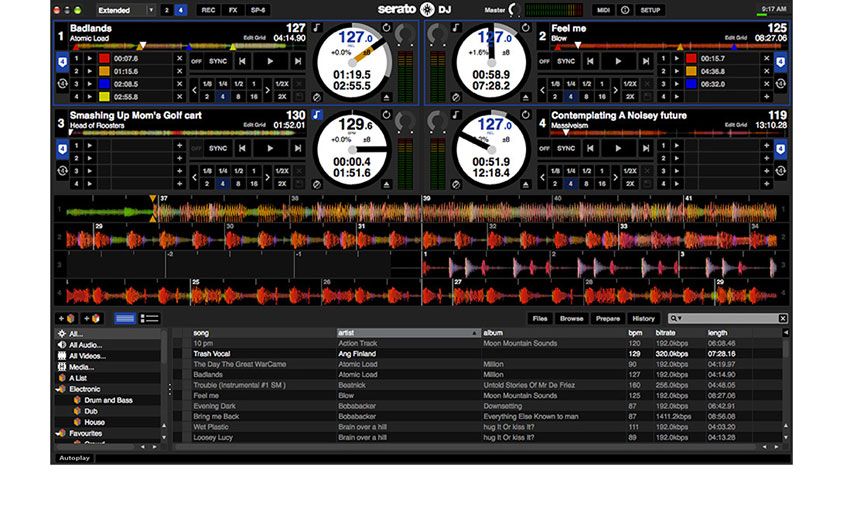This screenshot has width=850, height=505.
Task: Open the REC recording panel
Action: tap(208, 10)
